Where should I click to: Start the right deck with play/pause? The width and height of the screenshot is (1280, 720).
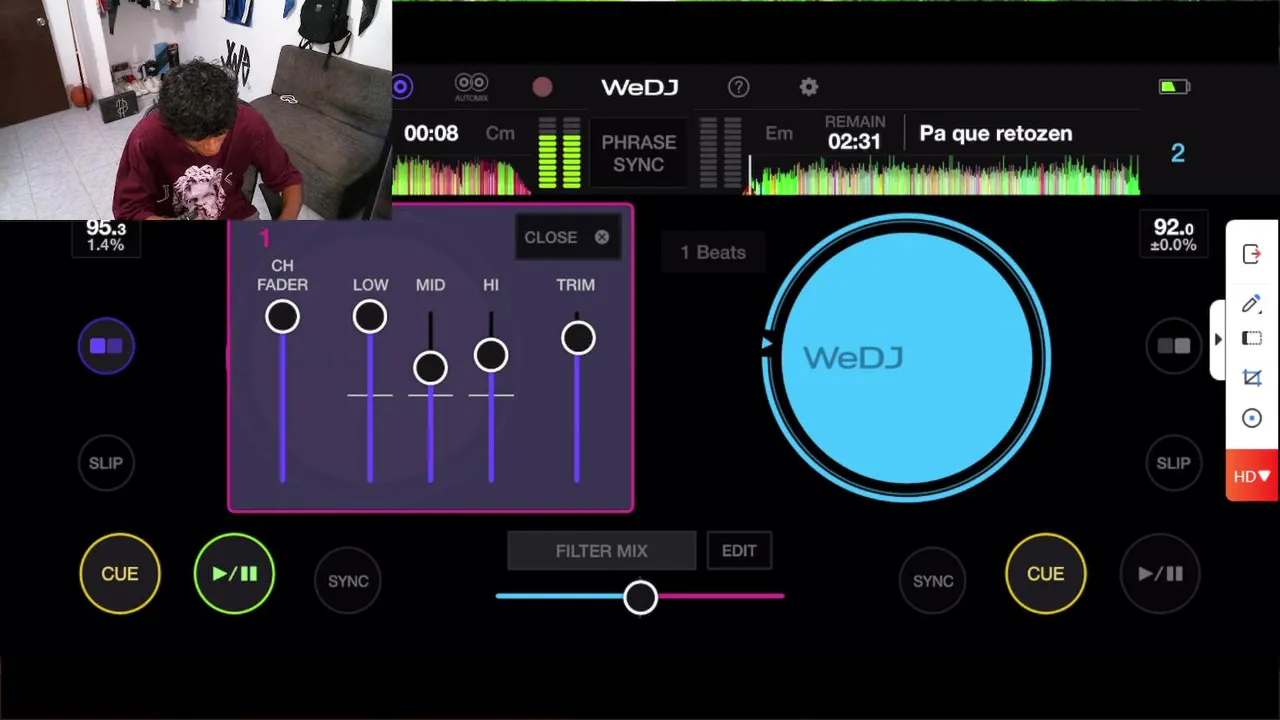tap(1160, 574)
